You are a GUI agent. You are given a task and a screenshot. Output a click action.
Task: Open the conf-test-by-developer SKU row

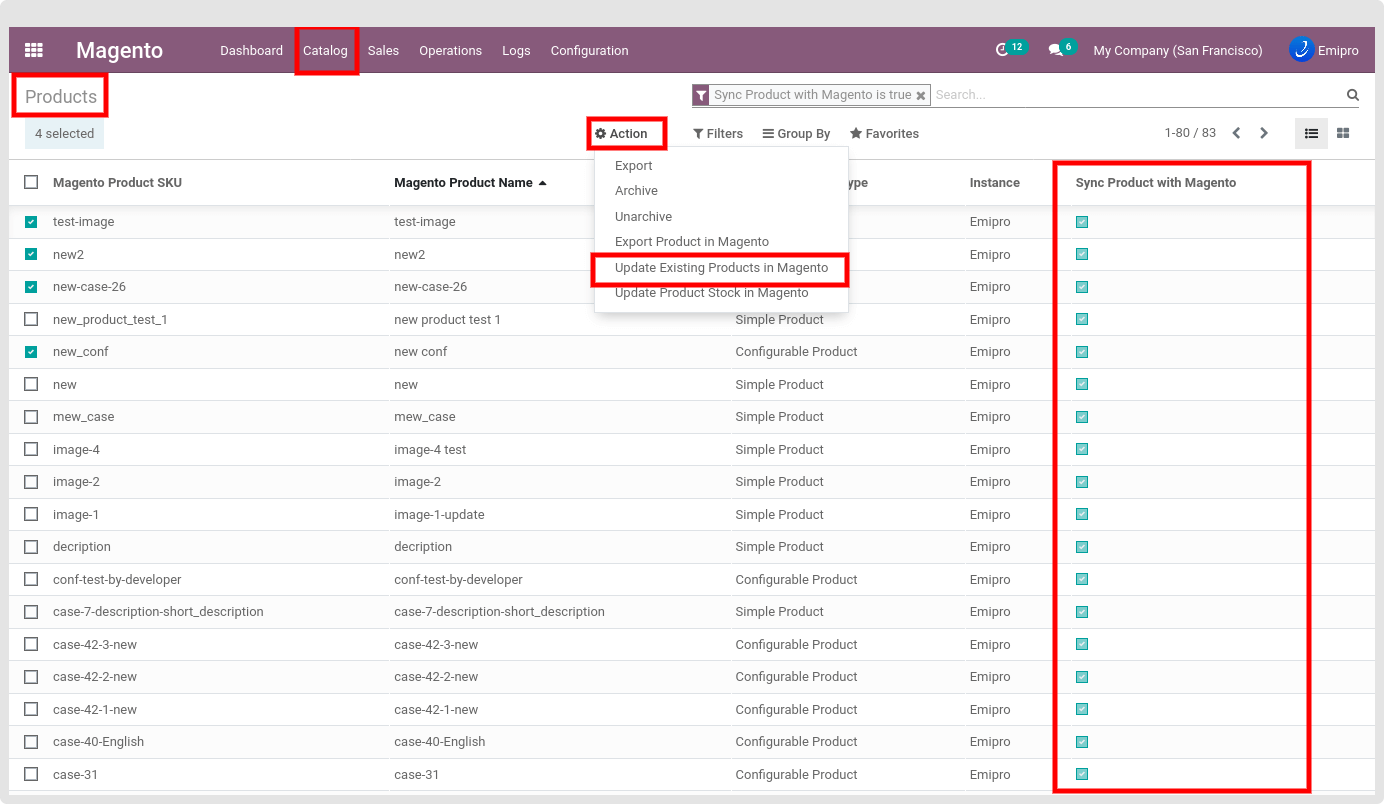117,580
